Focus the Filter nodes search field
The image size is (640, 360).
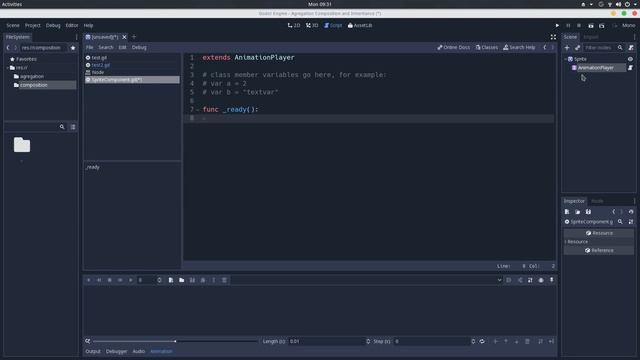[x=599, y=48]
